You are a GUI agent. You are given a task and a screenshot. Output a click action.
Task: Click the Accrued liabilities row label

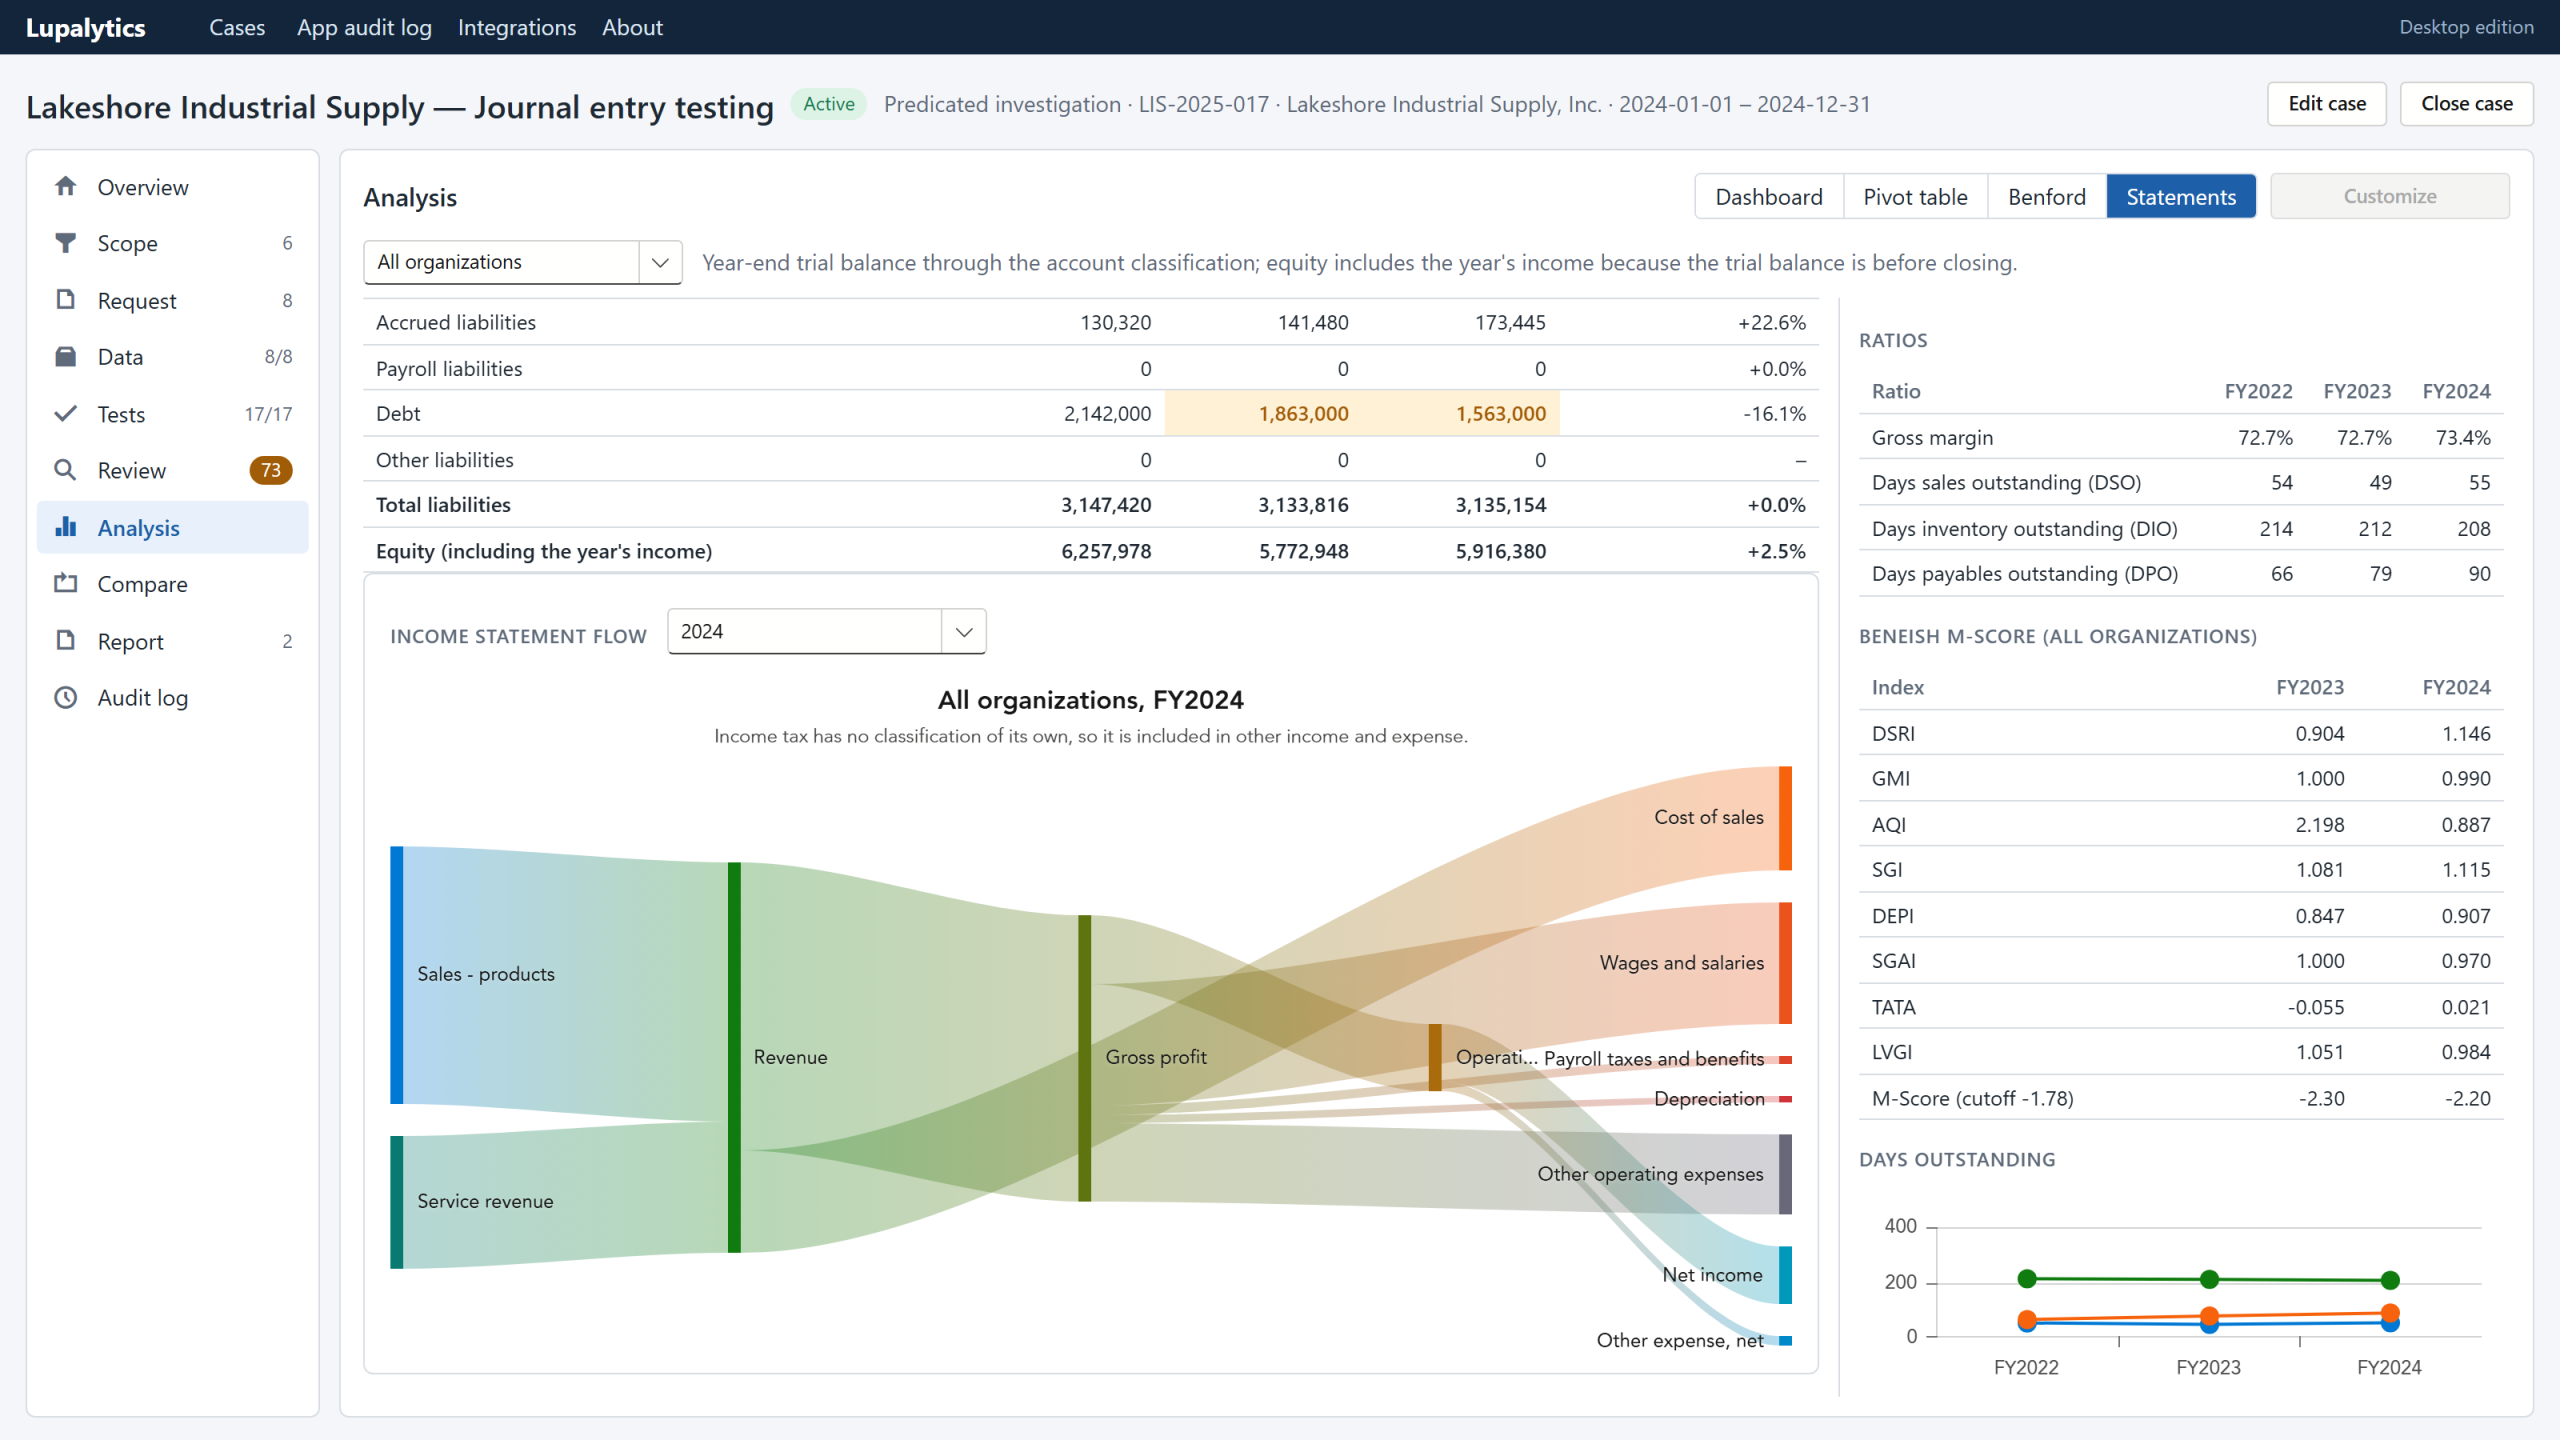456,322
